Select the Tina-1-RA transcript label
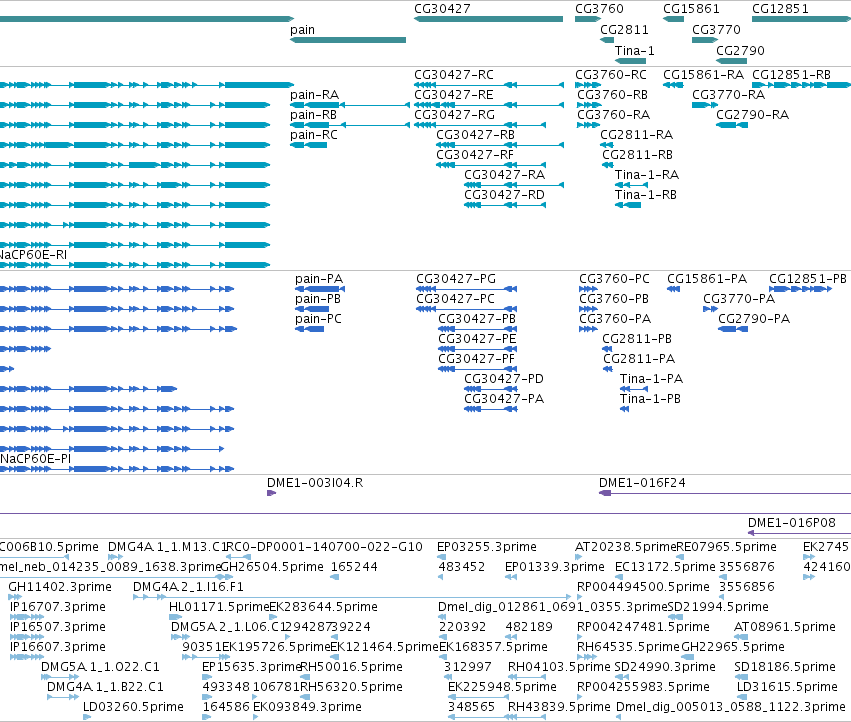The width and height of the screenshot is (851, 722). coord(646,175)
